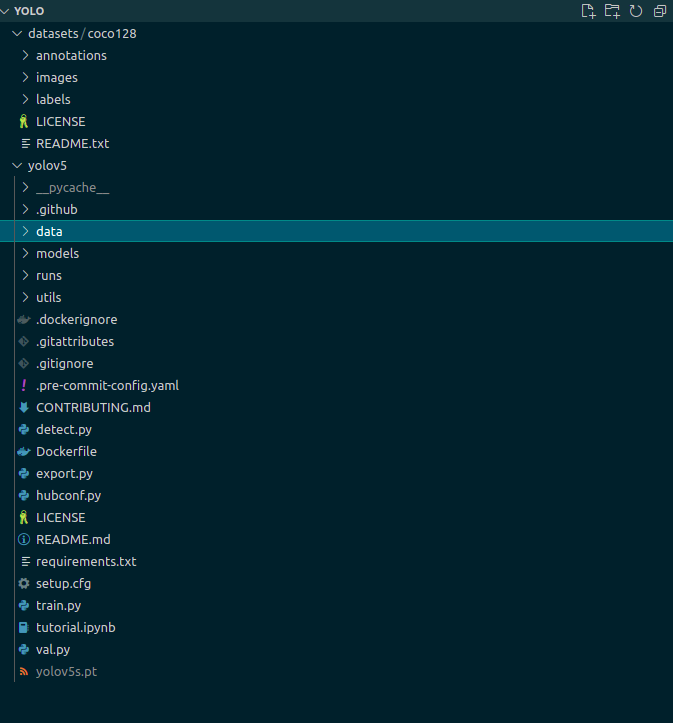The width and height of the screenshot is (673, 723).
Task: Click the New Folder icon in explorer header
Action: point(612,11)
